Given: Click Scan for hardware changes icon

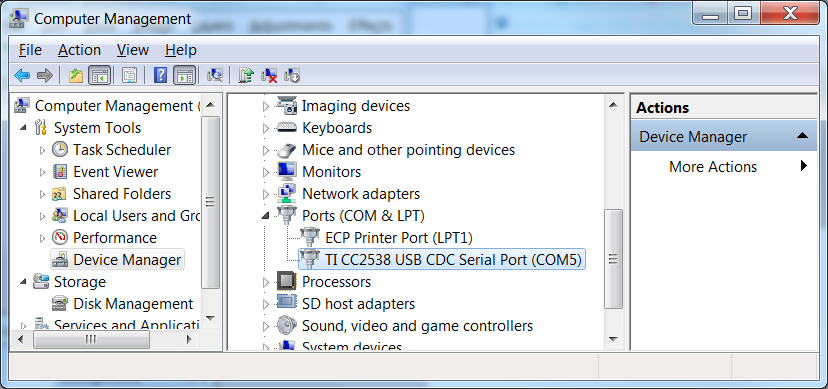Looking at the screenshot, I should (215, 75).
